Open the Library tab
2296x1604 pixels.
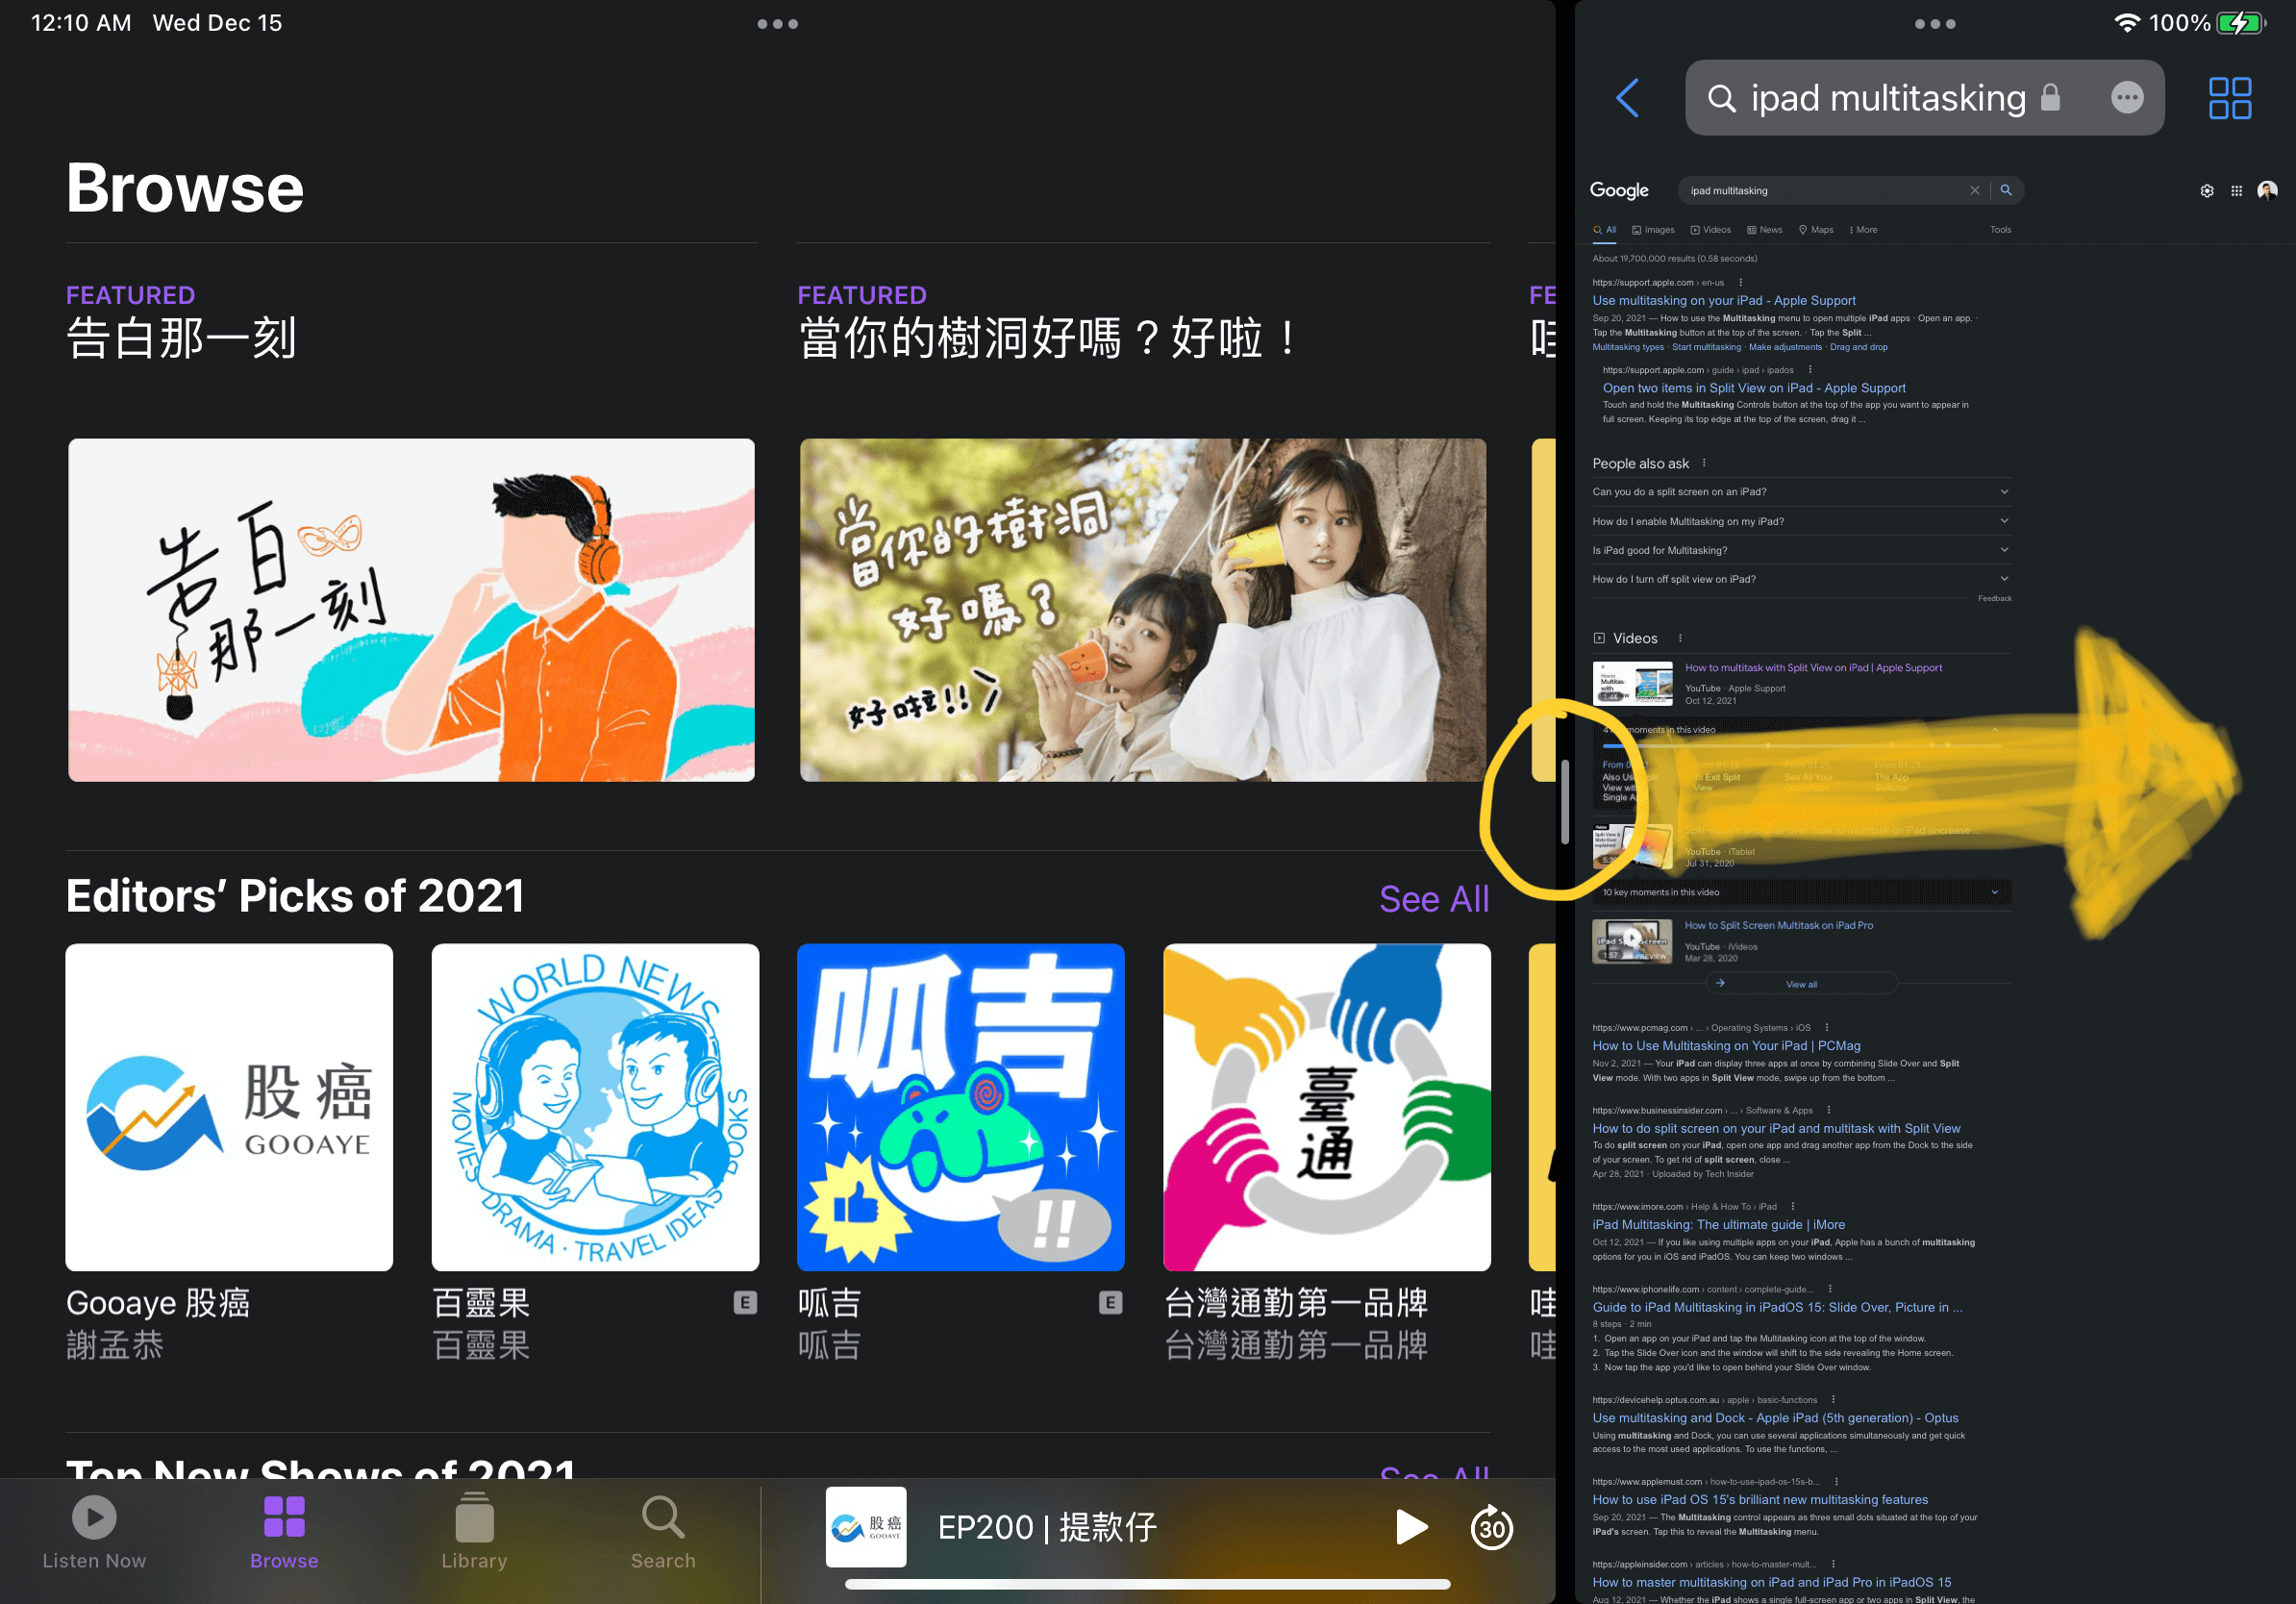click(x=474, y=1532)
